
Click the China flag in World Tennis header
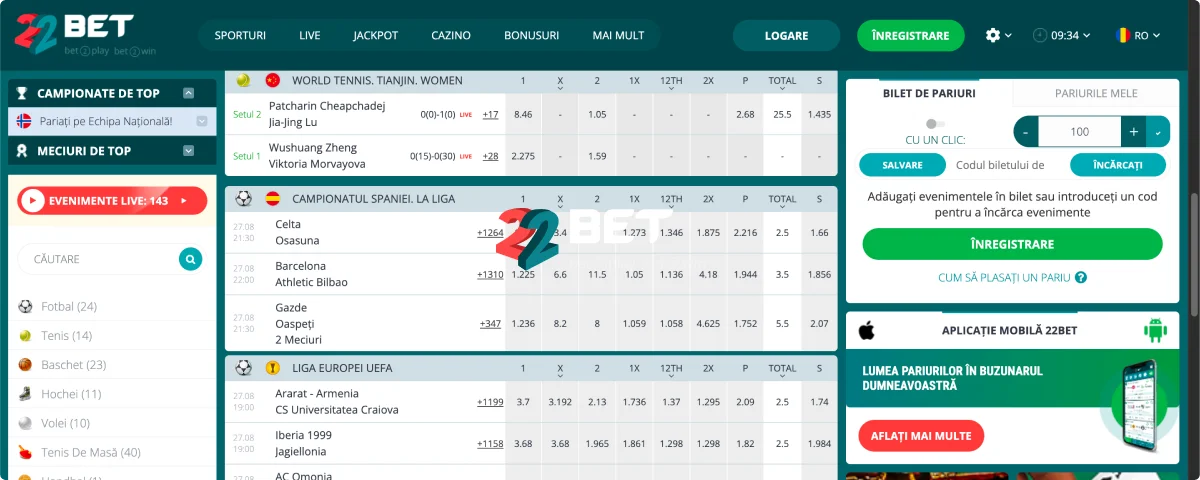click(272, 80)
